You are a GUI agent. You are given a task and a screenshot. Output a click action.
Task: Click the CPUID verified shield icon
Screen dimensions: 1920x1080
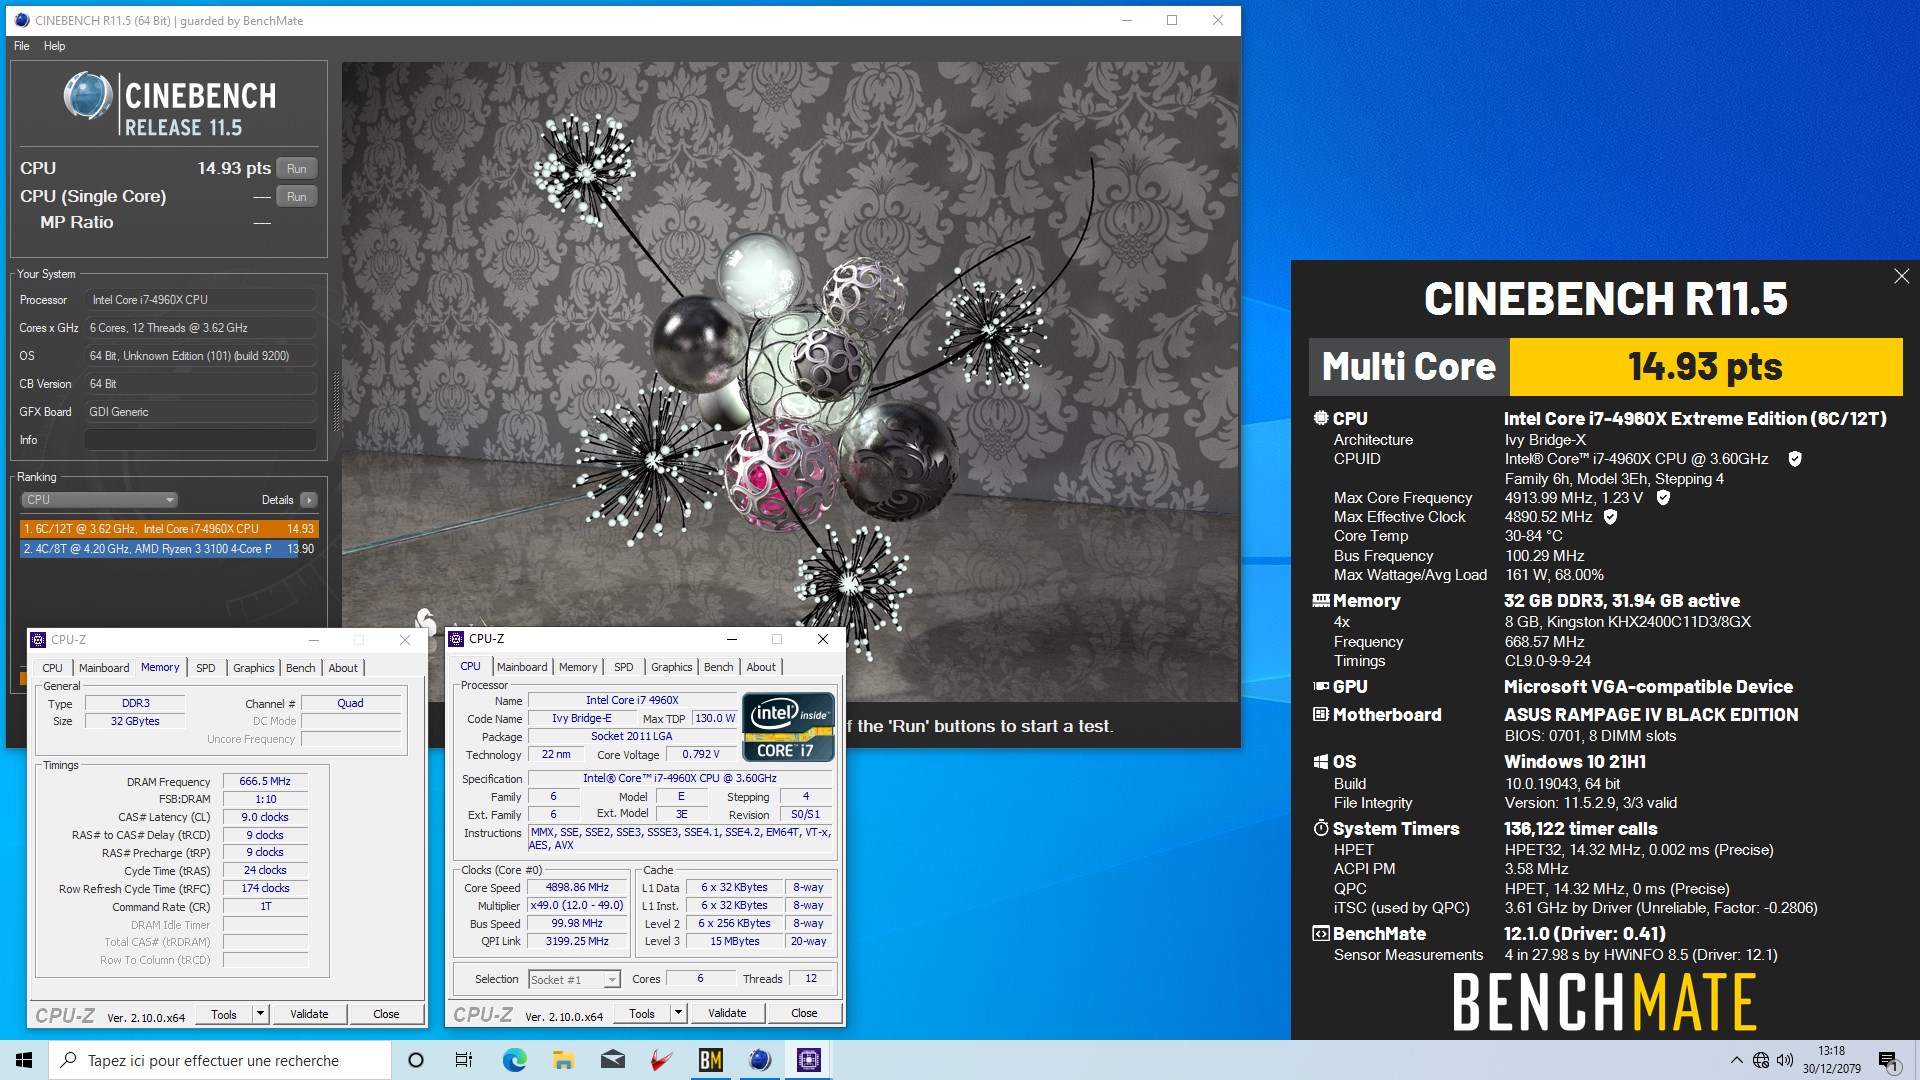tap(1795, 459)
